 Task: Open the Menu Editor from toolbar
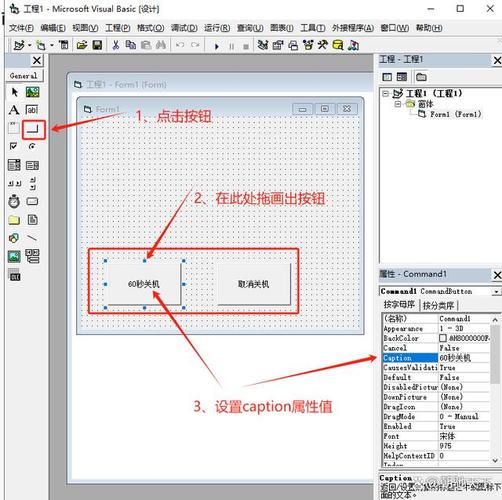tap(63, 45)
